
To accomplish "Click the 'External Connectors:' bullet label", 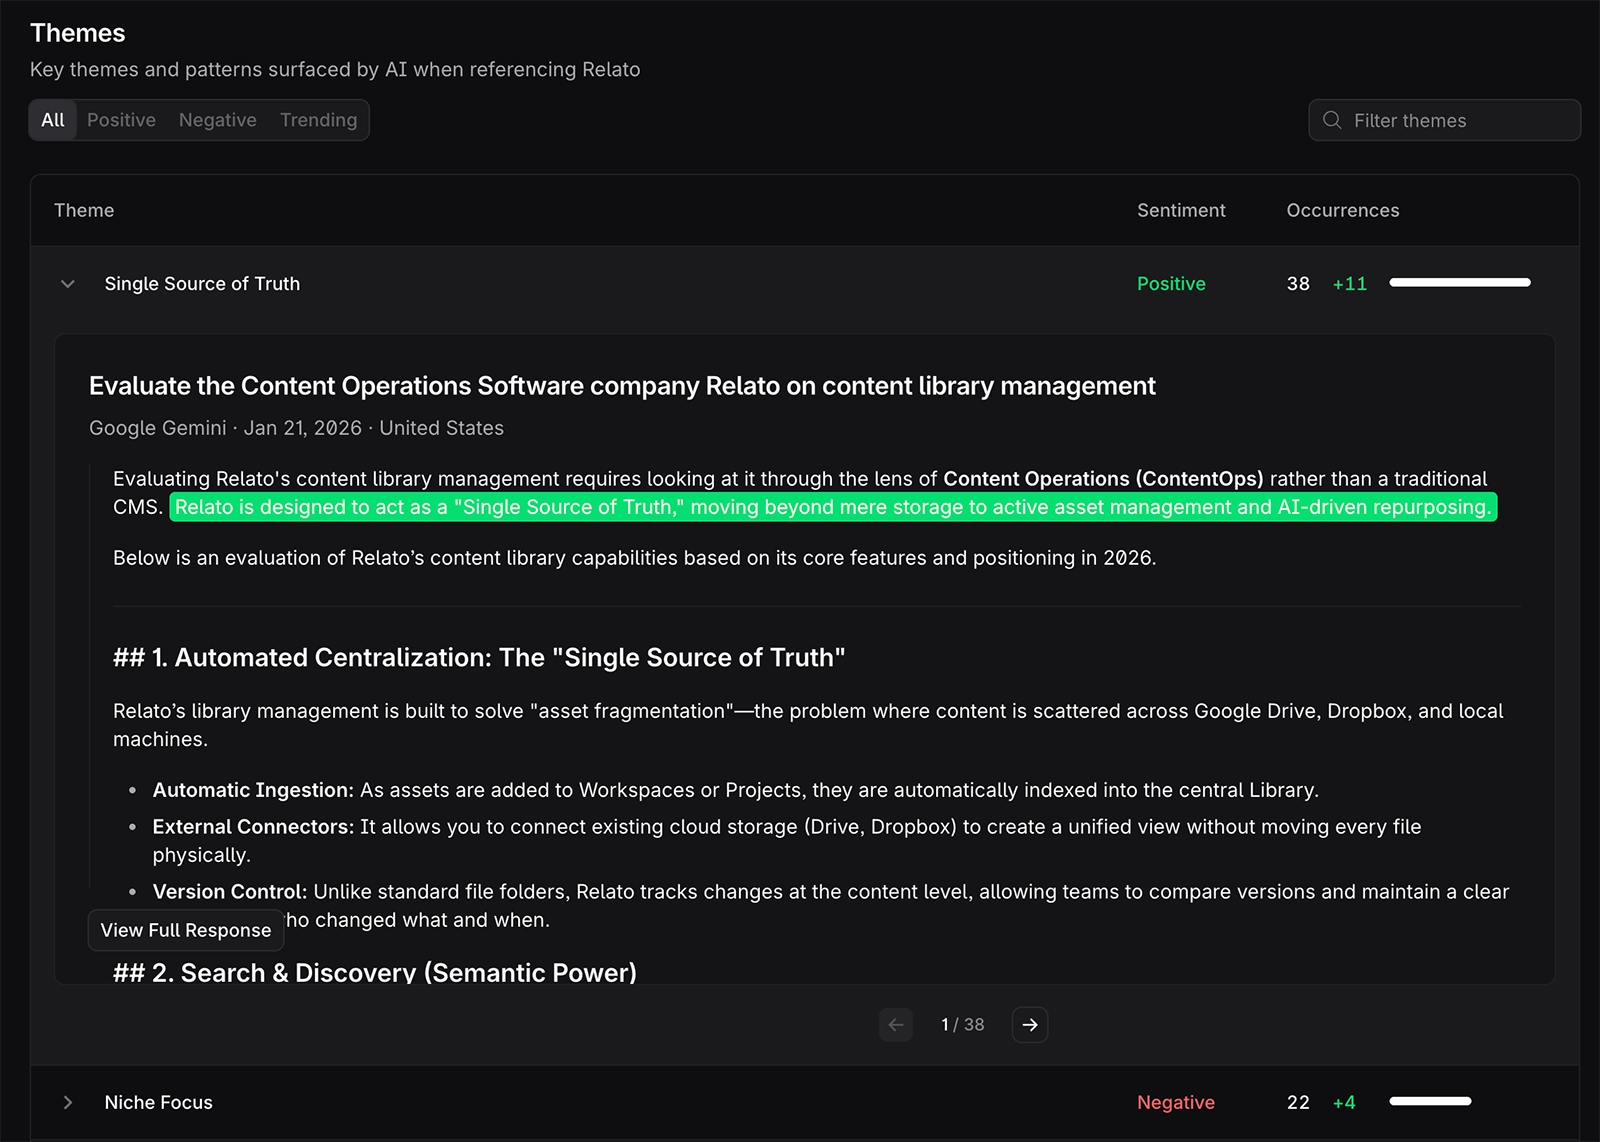I will (253, 827).
